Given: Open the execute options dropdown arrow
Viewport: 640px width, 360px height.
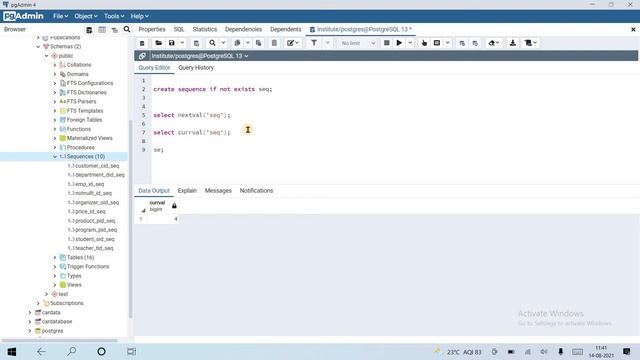Looking at the screenshot, I should point(410,43).
